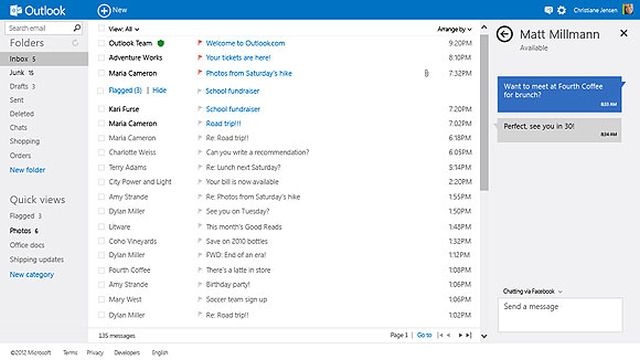640x360 pixels.
Task: Open the Arrange by dropdown
Action: tap(454, 29)
